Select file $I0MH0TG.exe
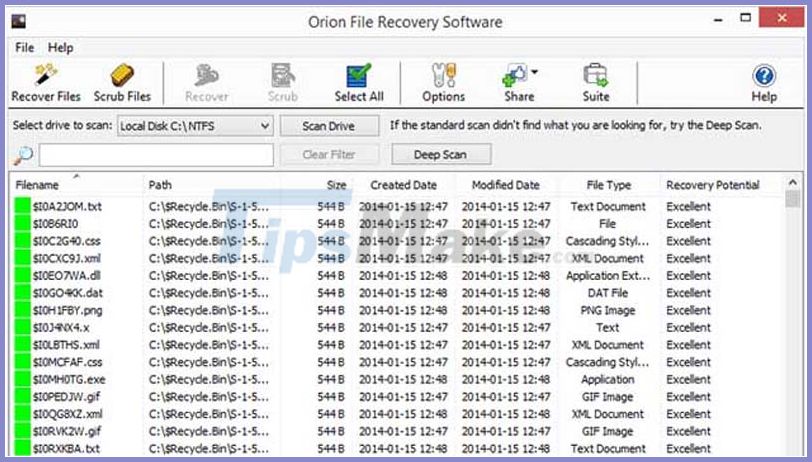Viewport: 812px width, 462px height. [x=69, y=380]
